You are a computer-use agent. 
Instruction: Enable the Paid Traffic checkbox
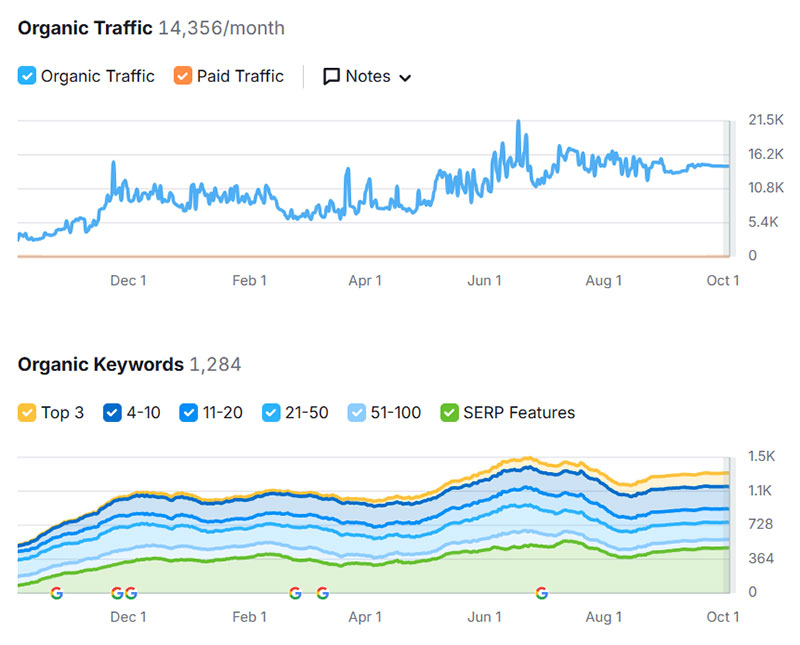(183, 76)
